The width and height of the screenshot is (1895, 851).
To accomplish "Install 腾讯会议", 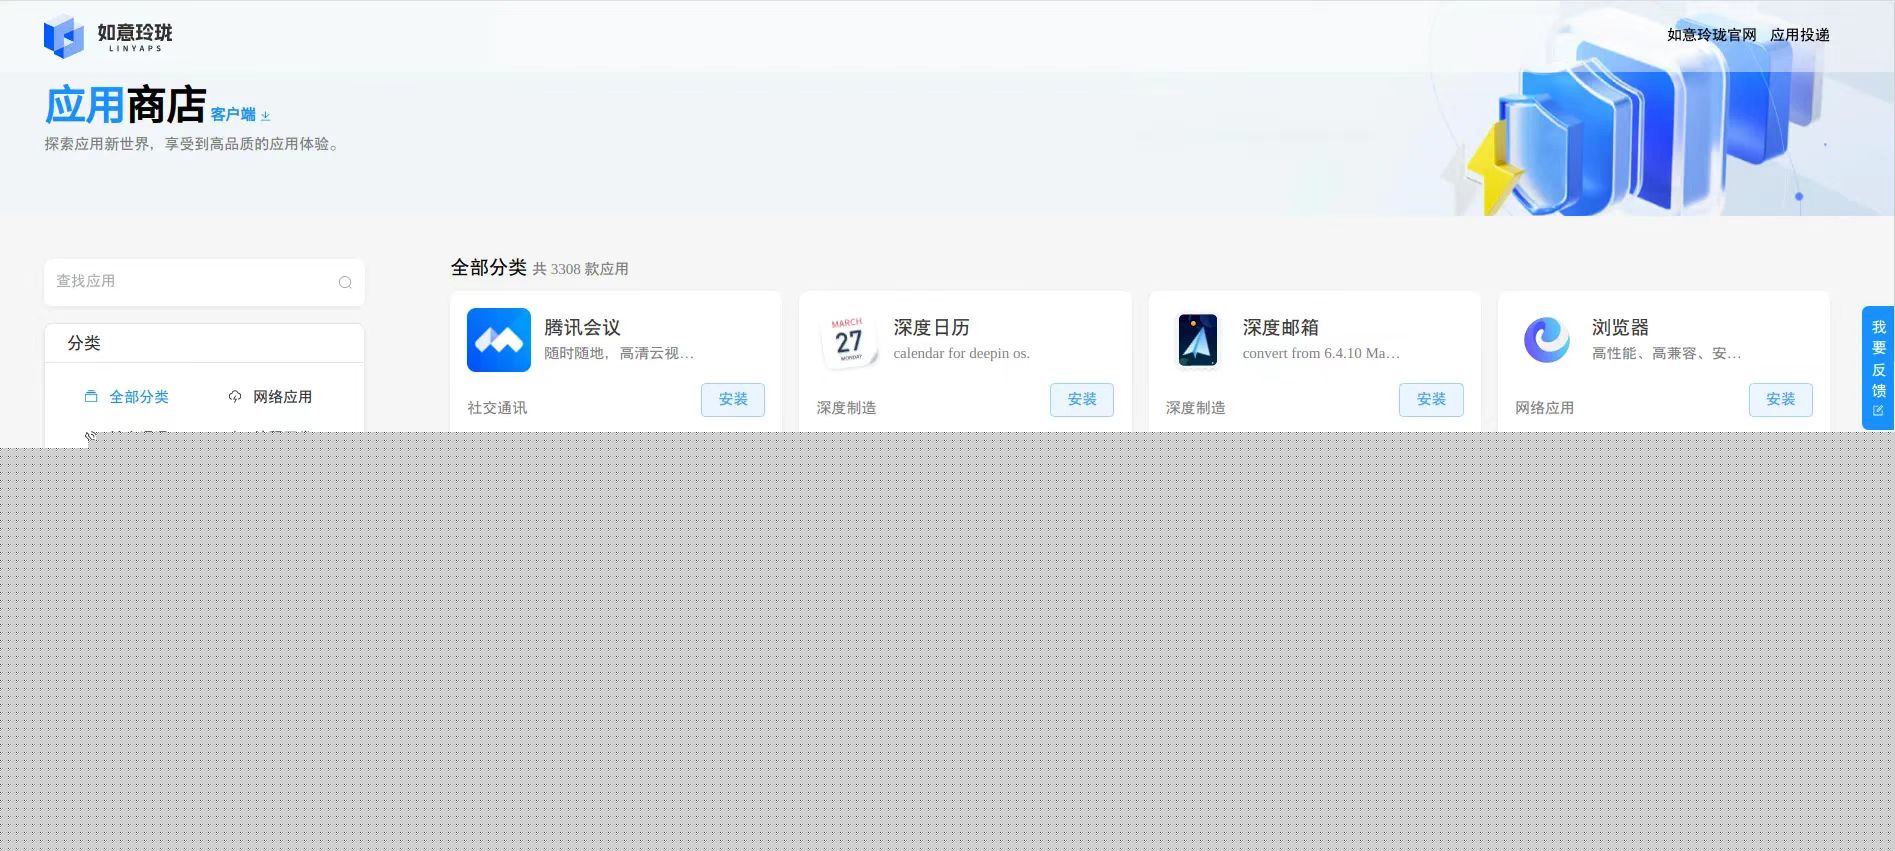I will 733,399.
